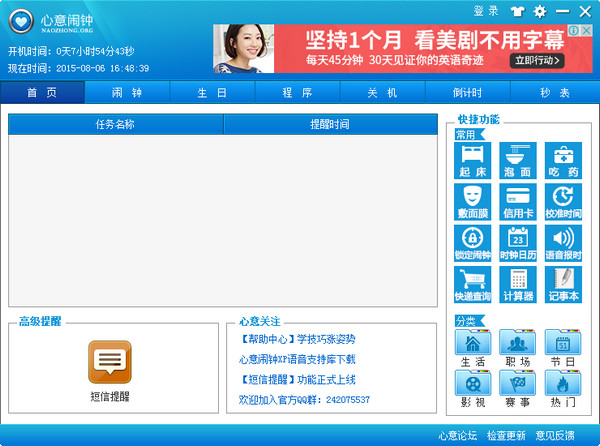The width and height of the screenshot is (600, 446).
Task: Toggle the 语音报时 voice time announcement
Action: pos(563,243)
